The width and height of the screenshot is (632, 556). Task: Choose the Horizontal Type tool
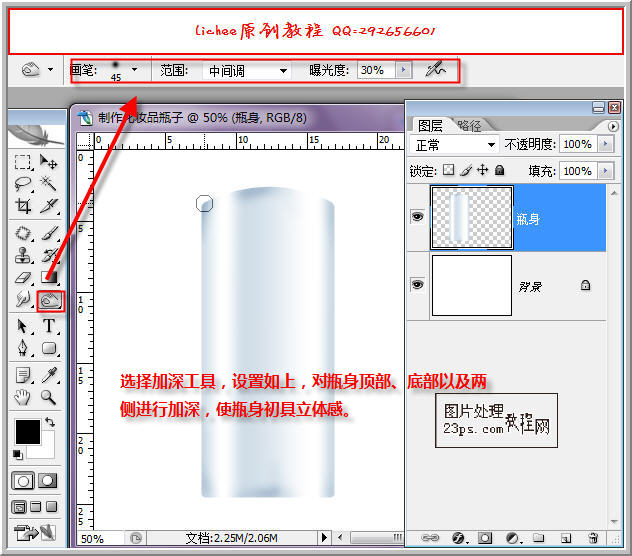point(49,326)
